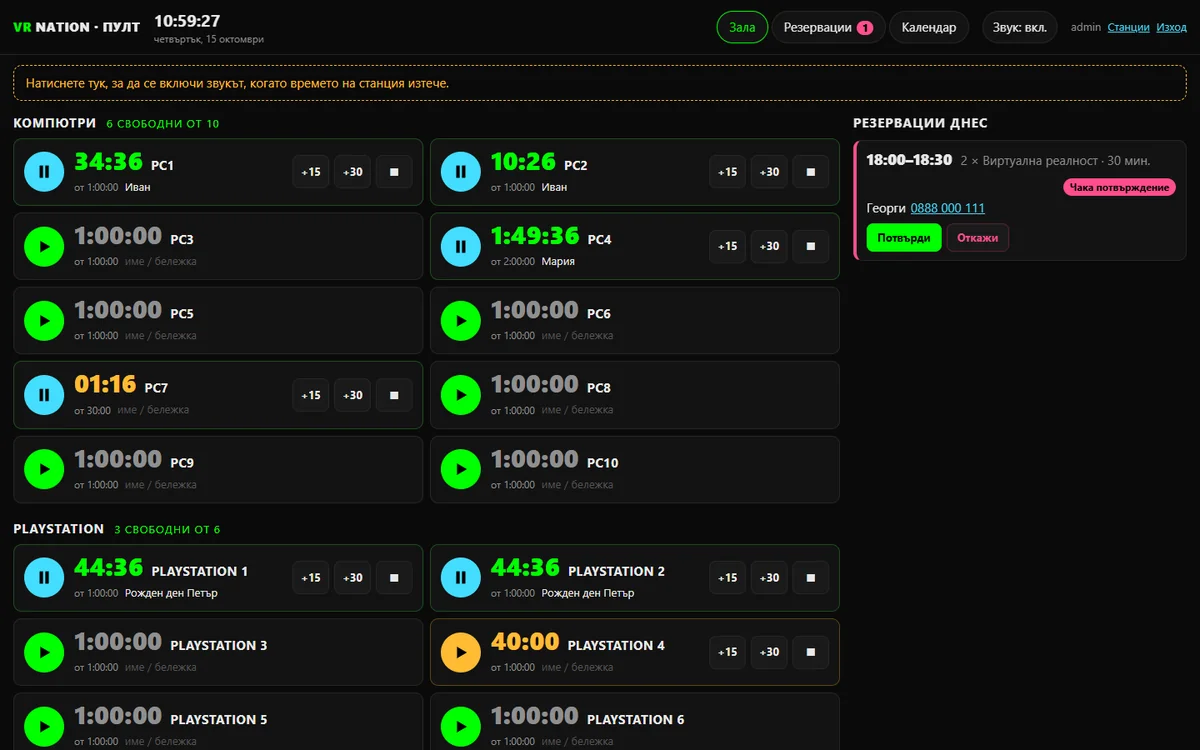Add 30 minutes to PC4

tap(769, 246)
